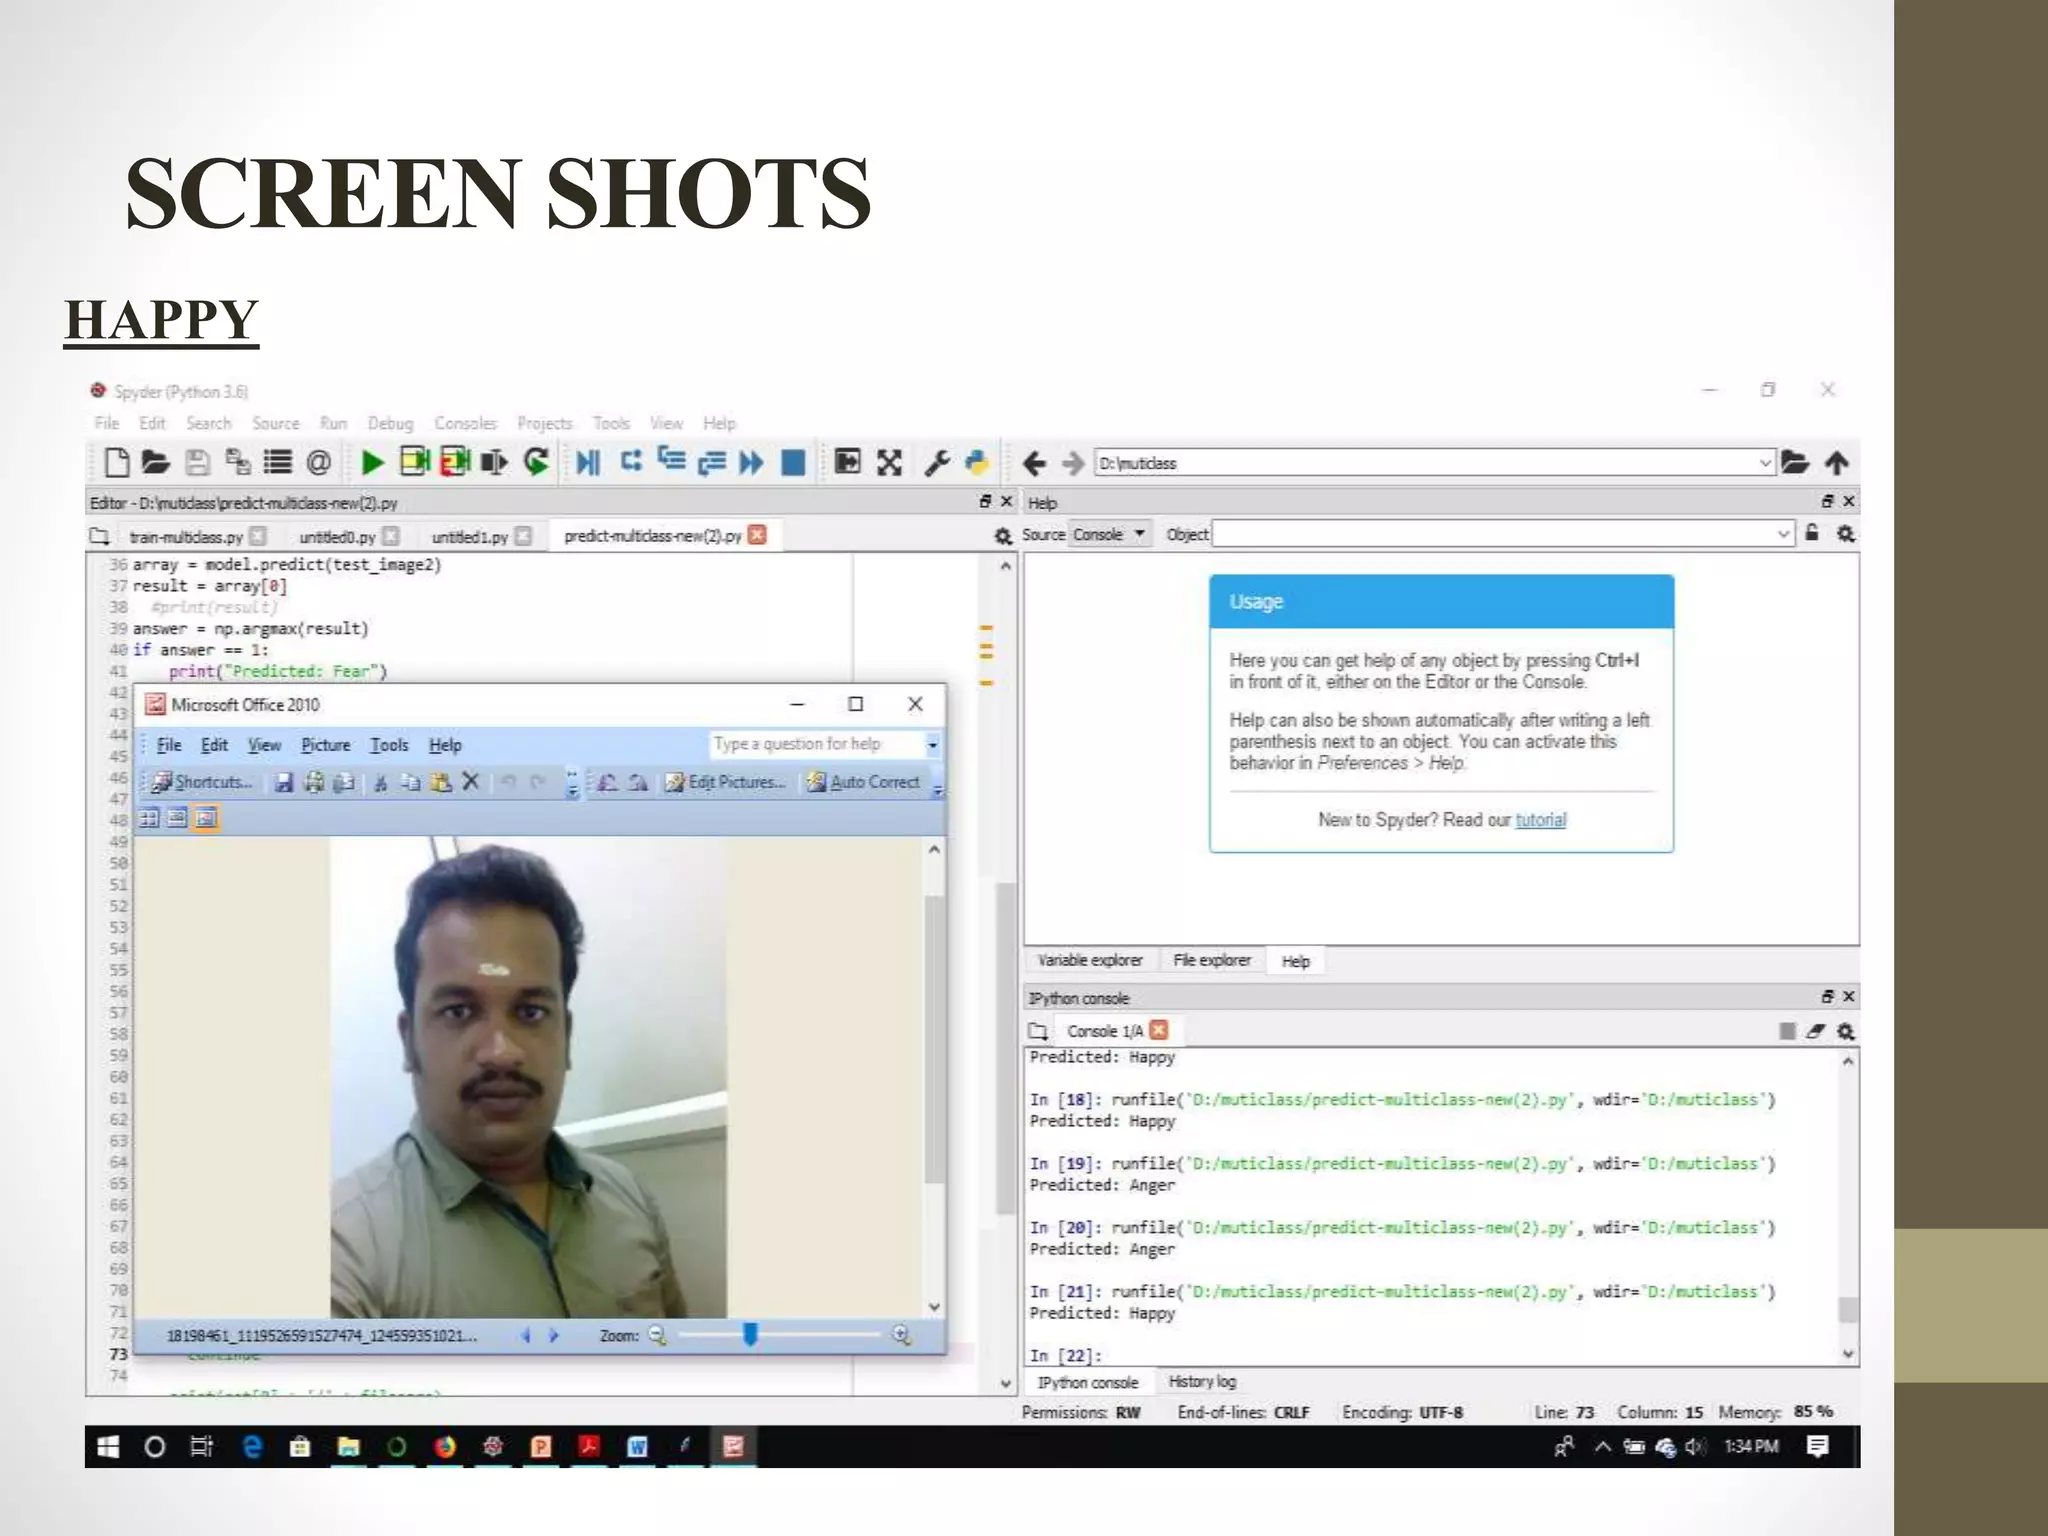Click the Zoom slider handle

[750, 1334]
